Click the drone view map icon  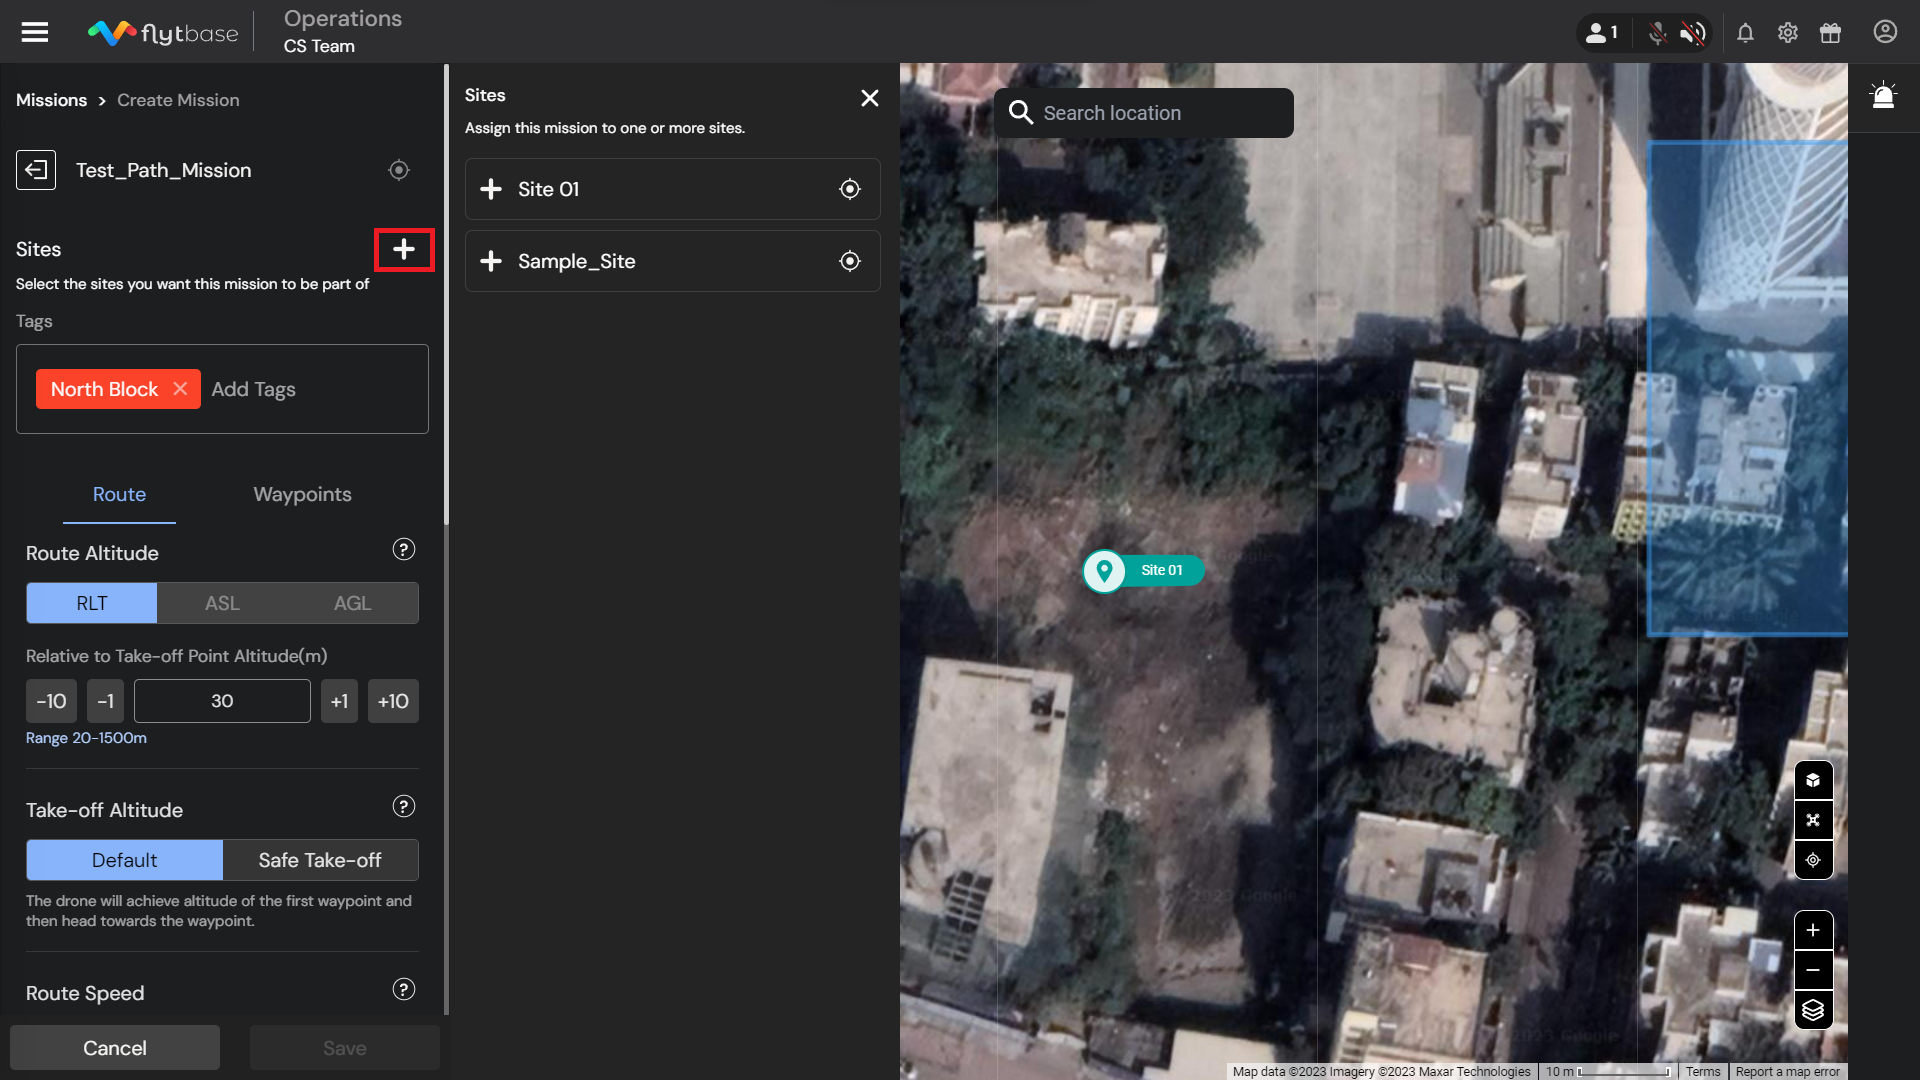pos(1813,820)
